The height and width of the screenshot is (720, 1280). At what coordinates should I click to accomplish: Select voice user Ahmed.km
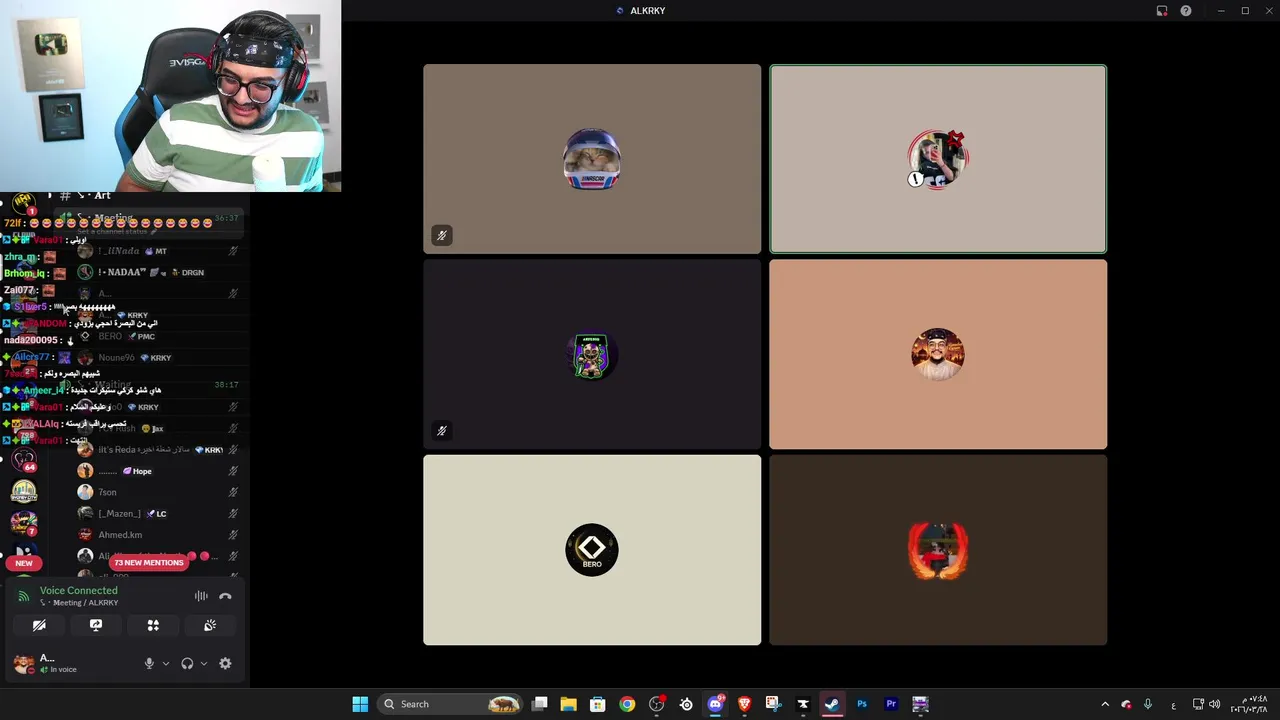tap(158, 535)
